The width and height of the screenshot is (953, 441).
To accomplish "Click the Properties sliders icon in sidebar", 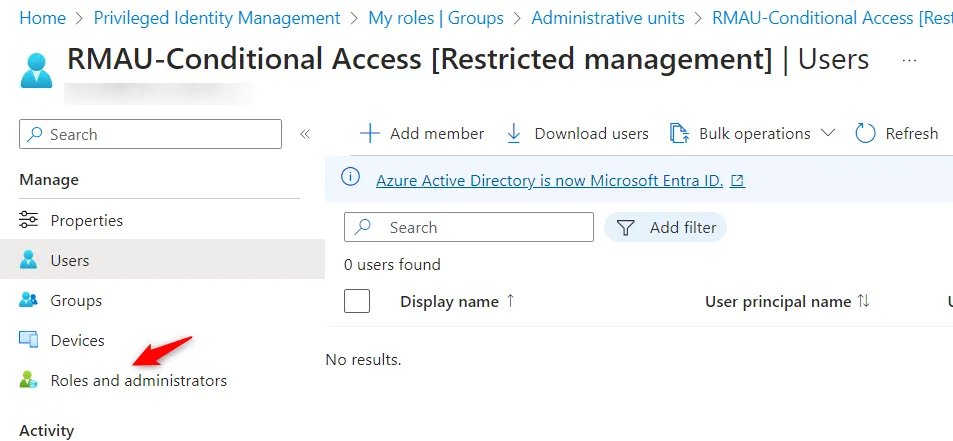I will 29,221.
